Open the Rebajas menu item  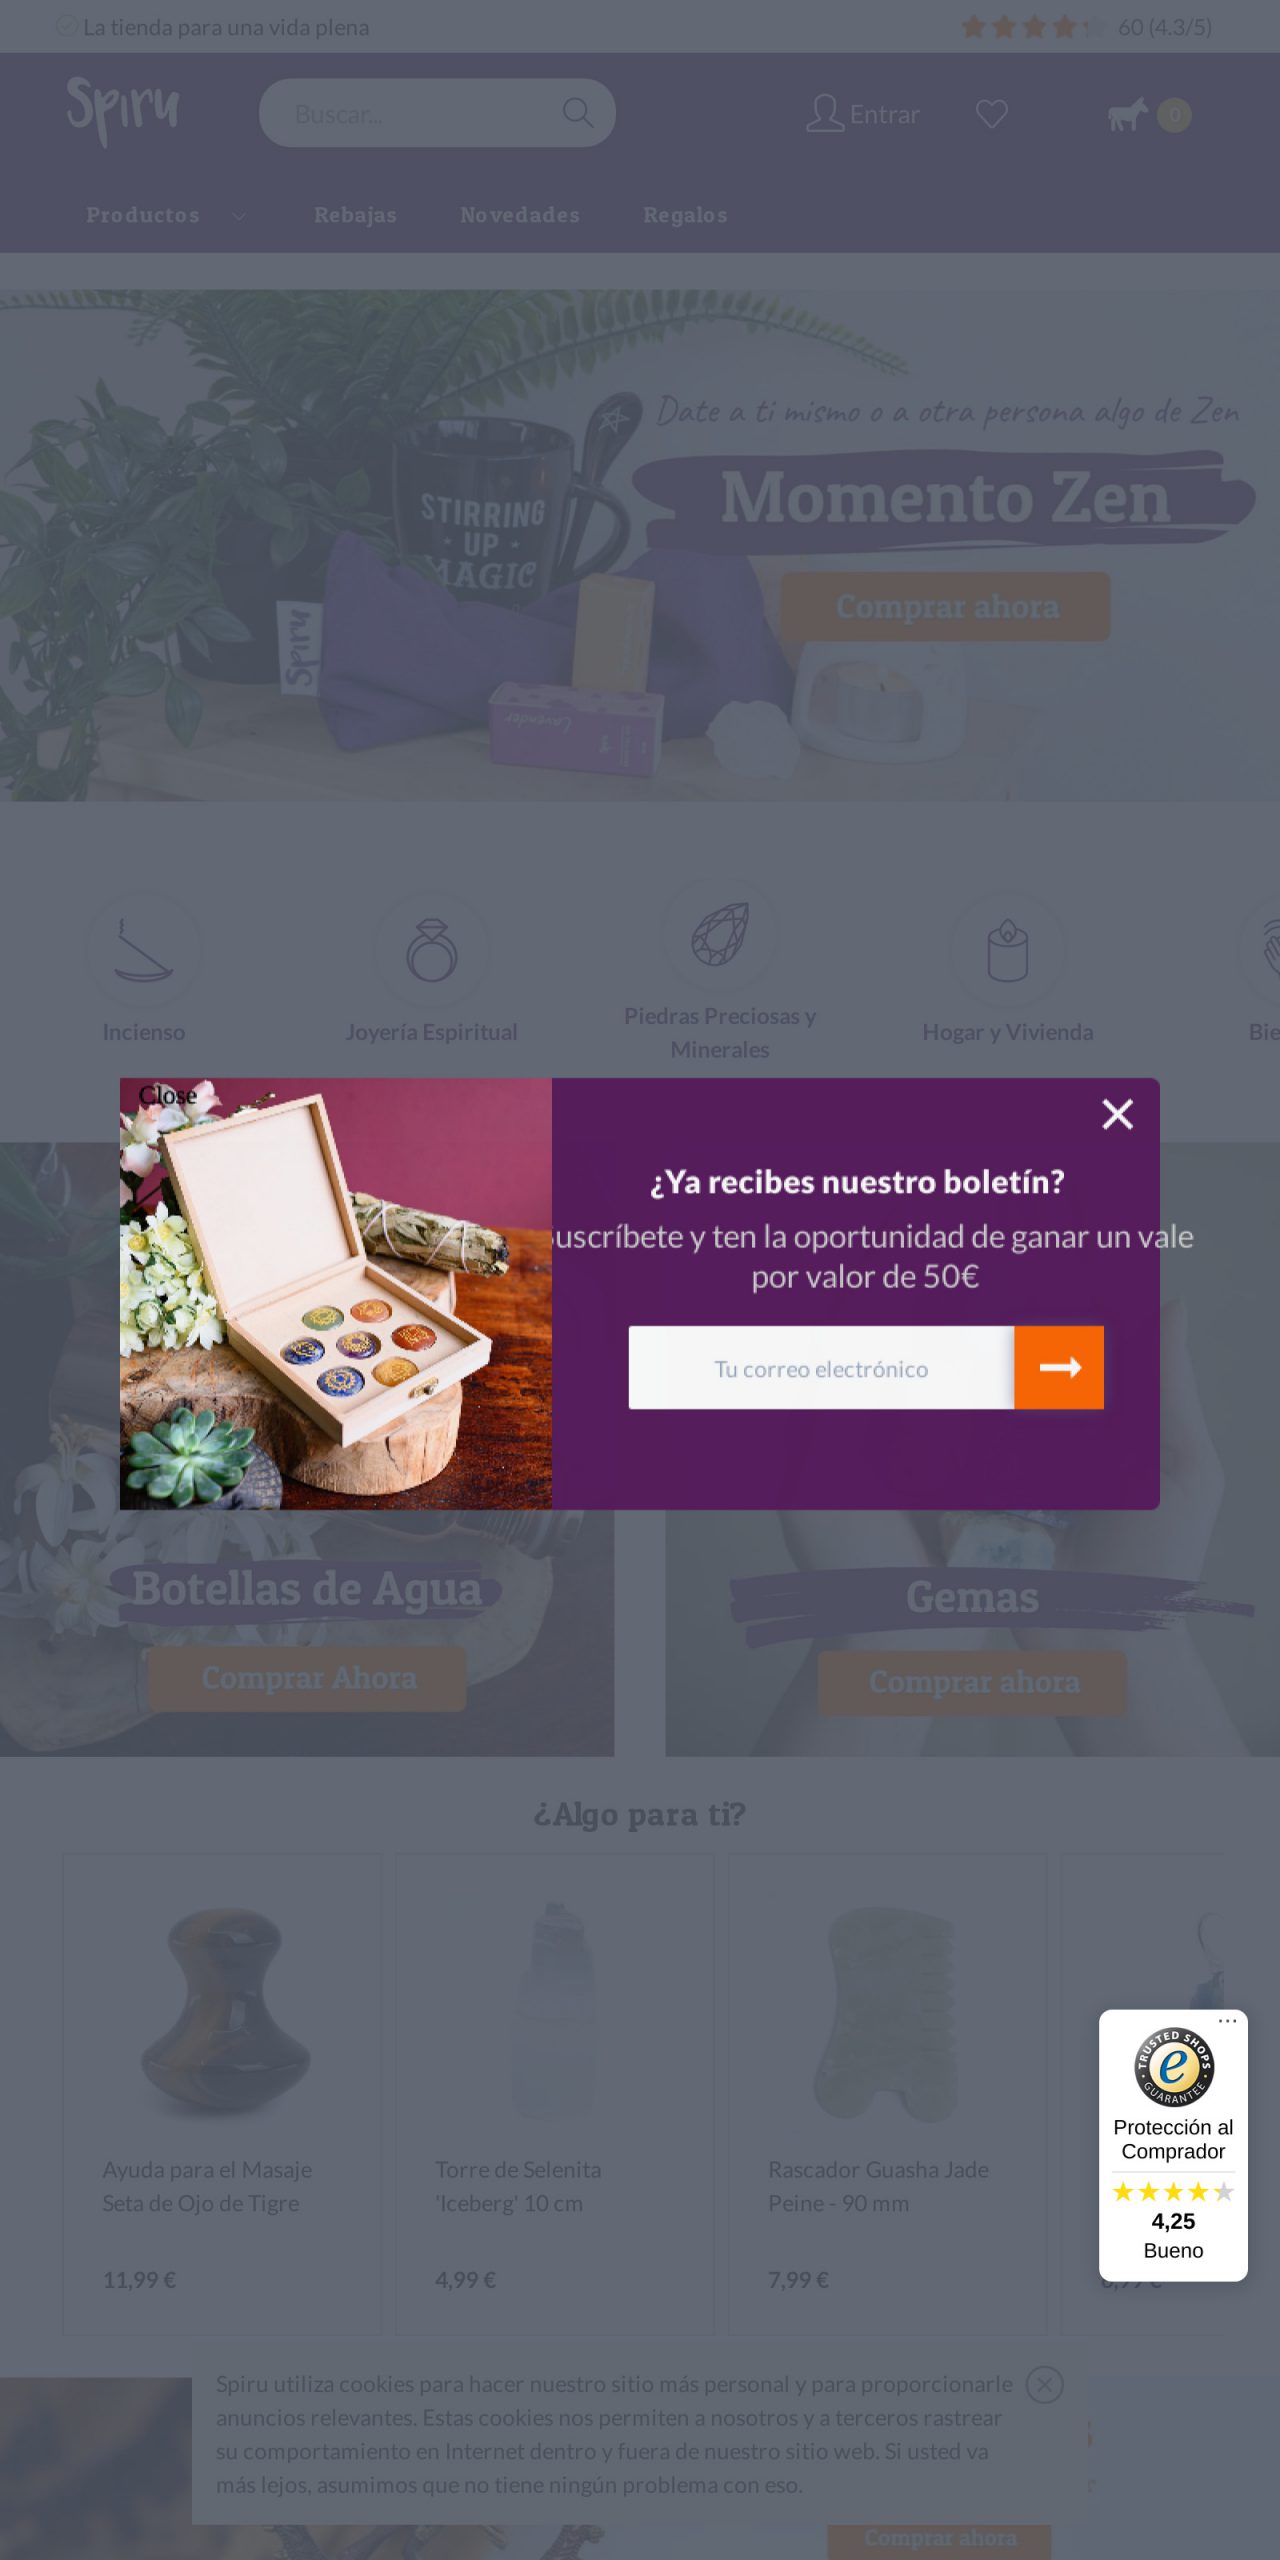pos(355,215)
